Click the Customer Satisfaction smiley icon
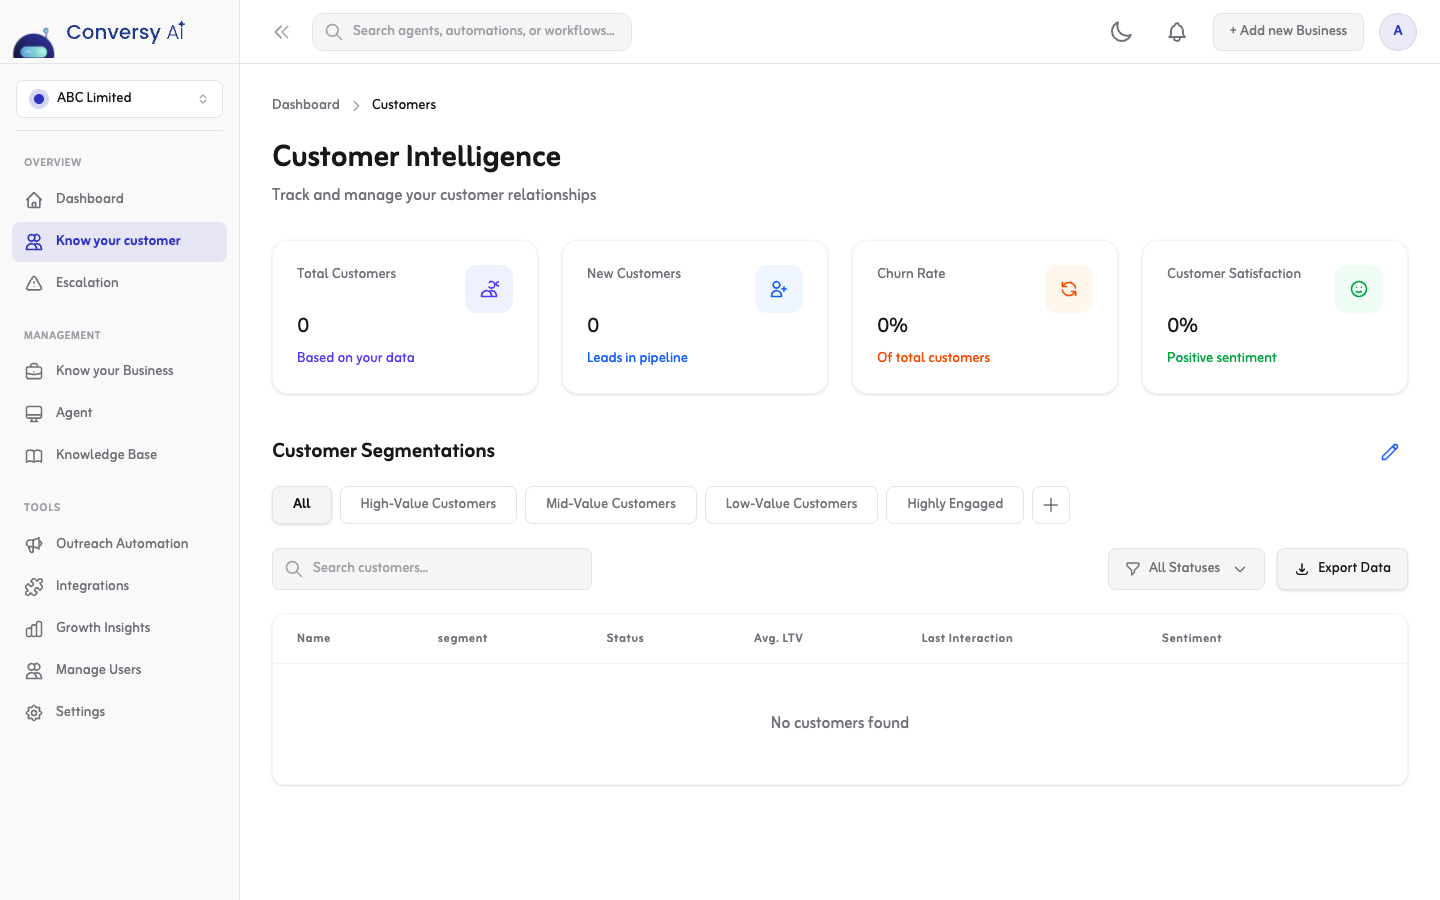This screenshot has width=1440, height=900. 1359,289
